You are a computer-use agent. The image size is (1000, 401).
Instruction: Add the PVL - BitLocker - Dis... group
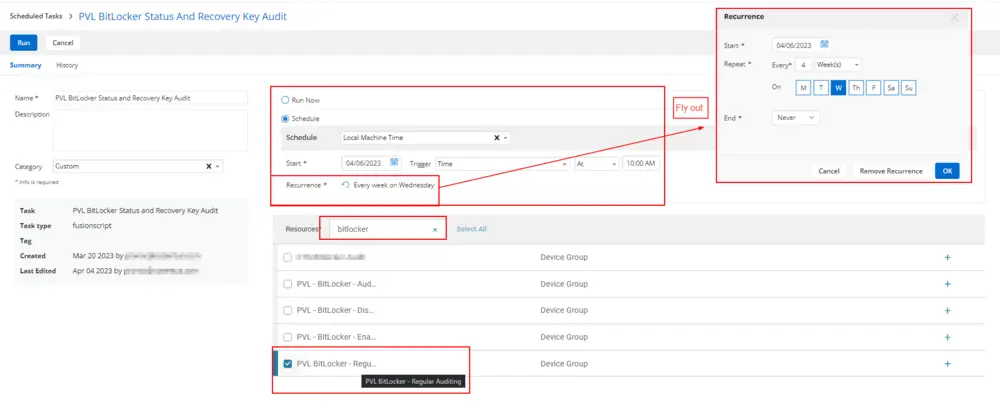tap(947, 310)
